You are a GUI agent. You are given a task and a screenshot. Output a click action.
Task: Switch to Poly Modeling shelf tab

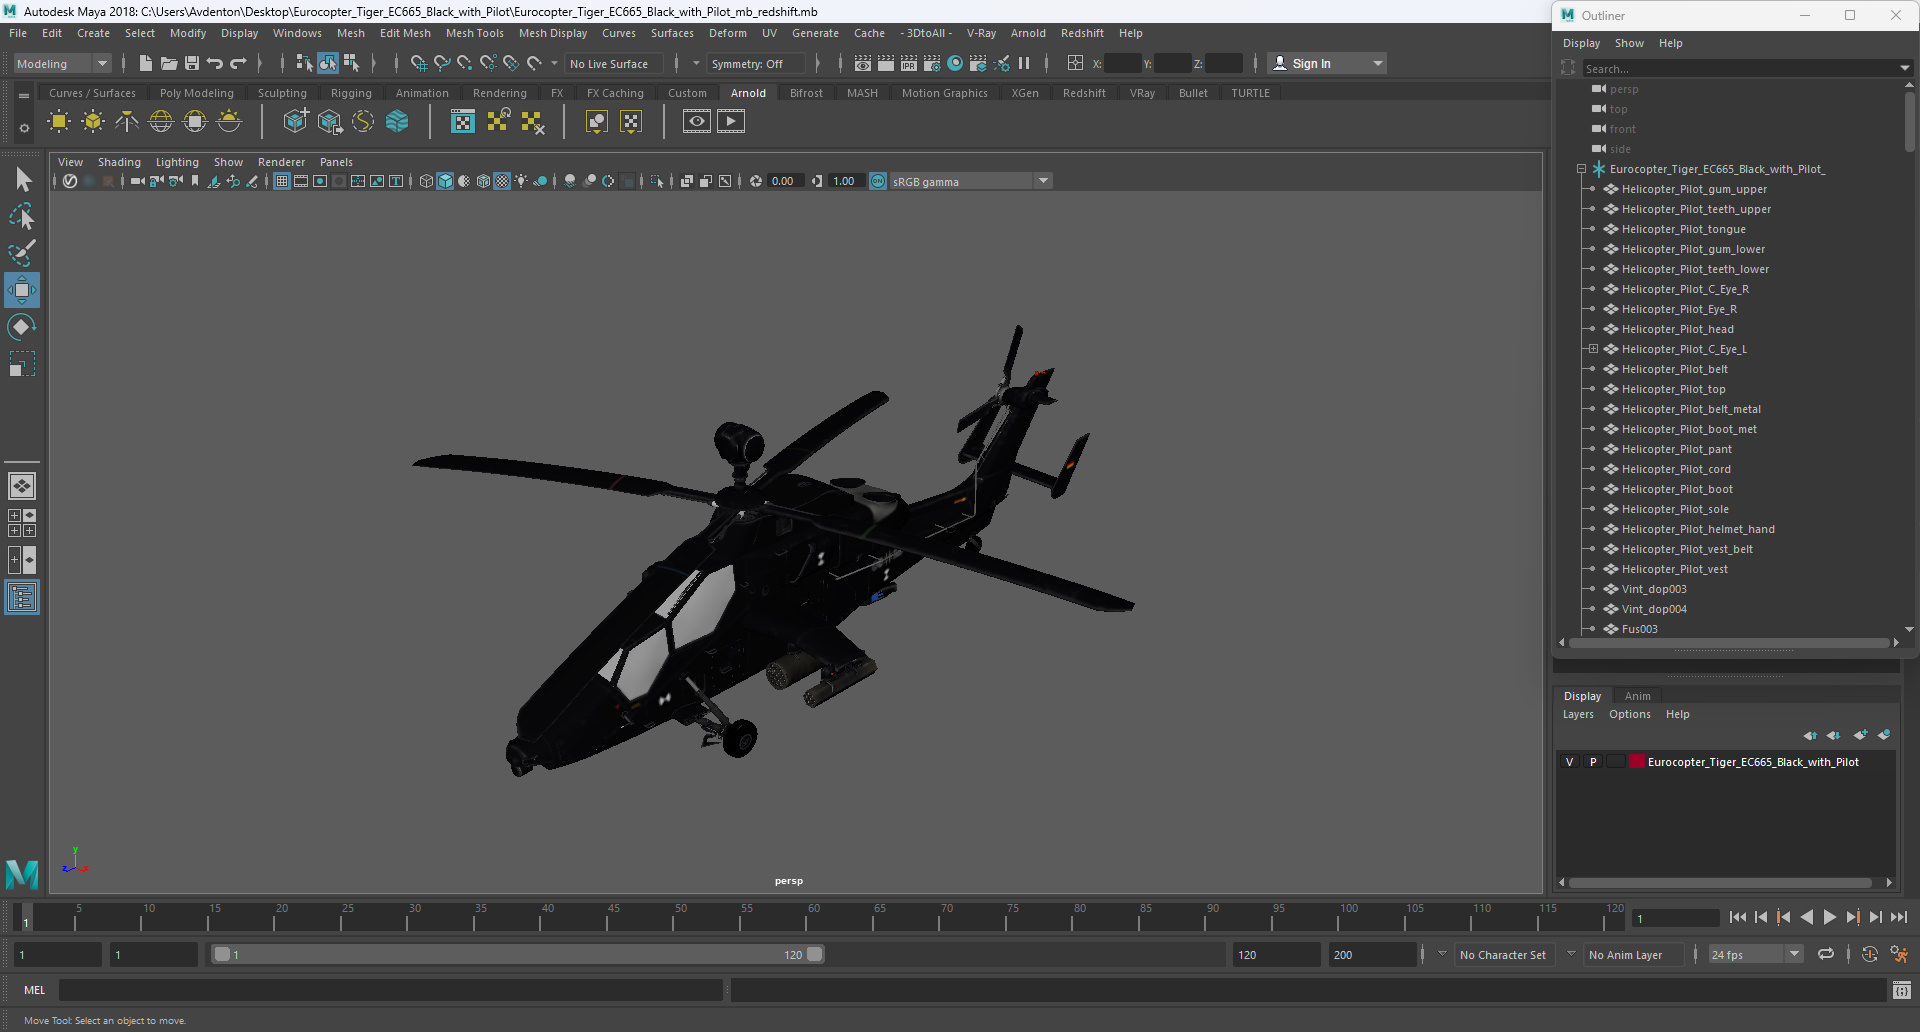tap(196, 93)
